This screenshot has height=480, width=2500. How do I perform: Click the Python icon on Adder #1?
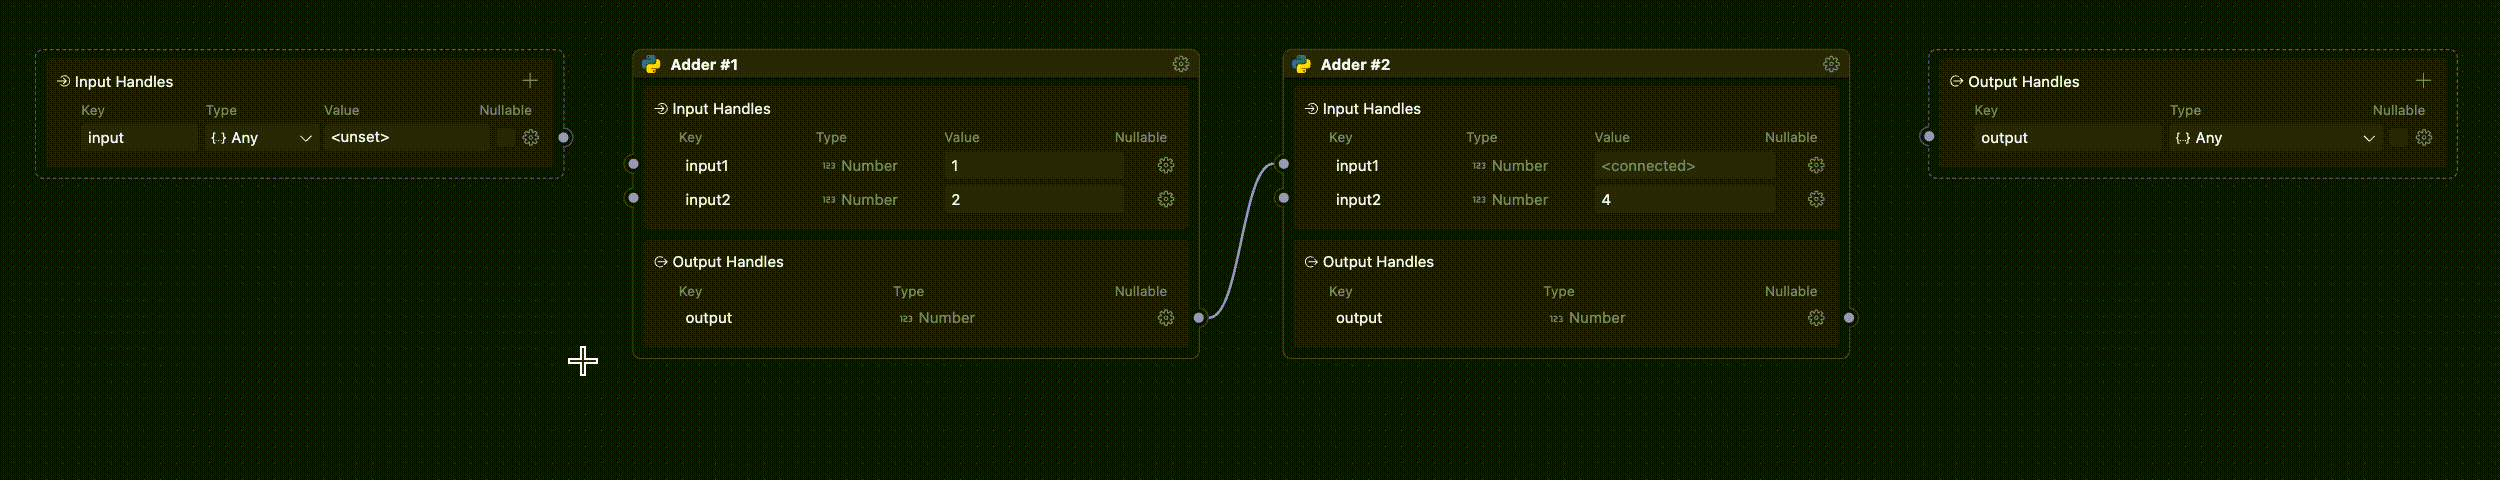pyautogui.click(x=652, y=65)
